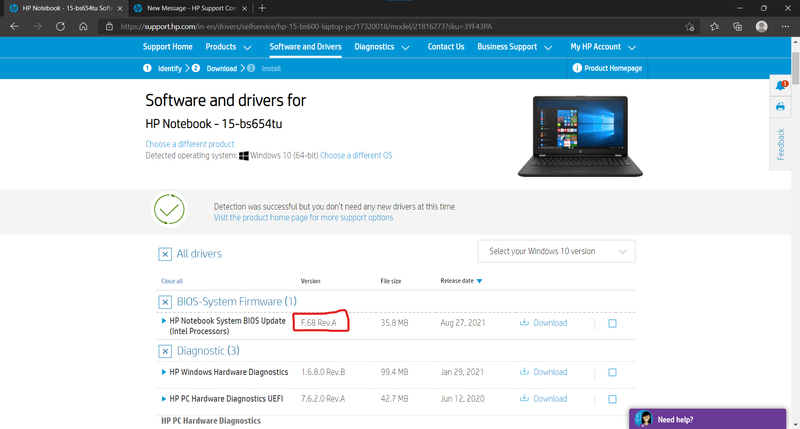The width and height of the screenshot is (800, 429).
Task: Expand HP Windows Hardware Diagnostics row
Action: coord(163,372)
